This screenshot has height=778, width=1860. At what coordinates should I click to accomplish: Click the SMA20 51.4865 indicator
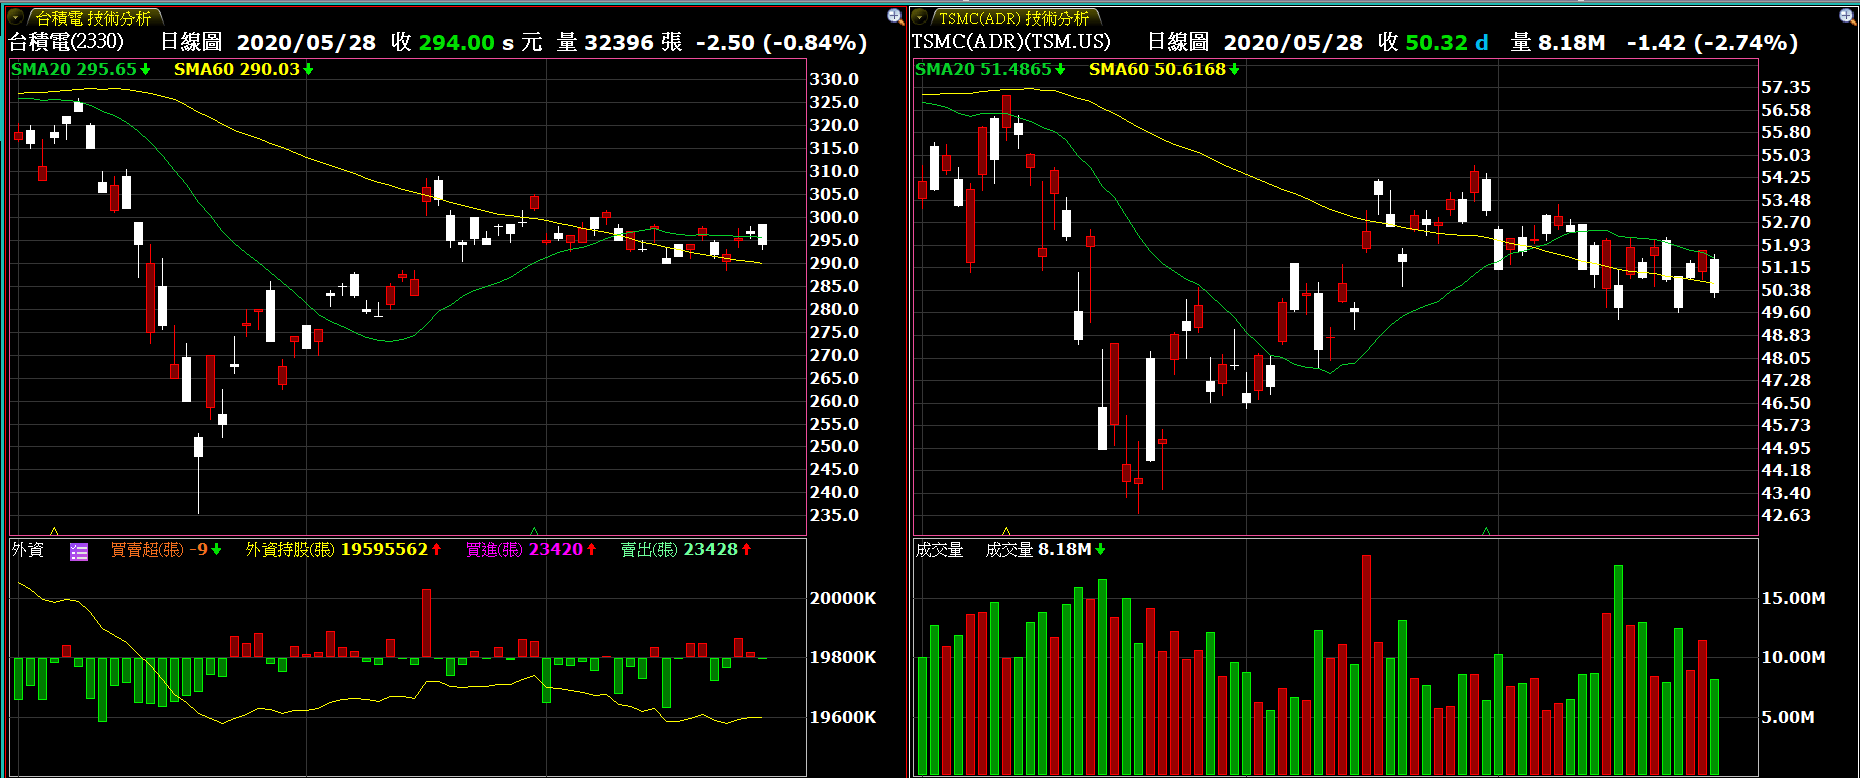pyautogui.click(x=990, y=69)
